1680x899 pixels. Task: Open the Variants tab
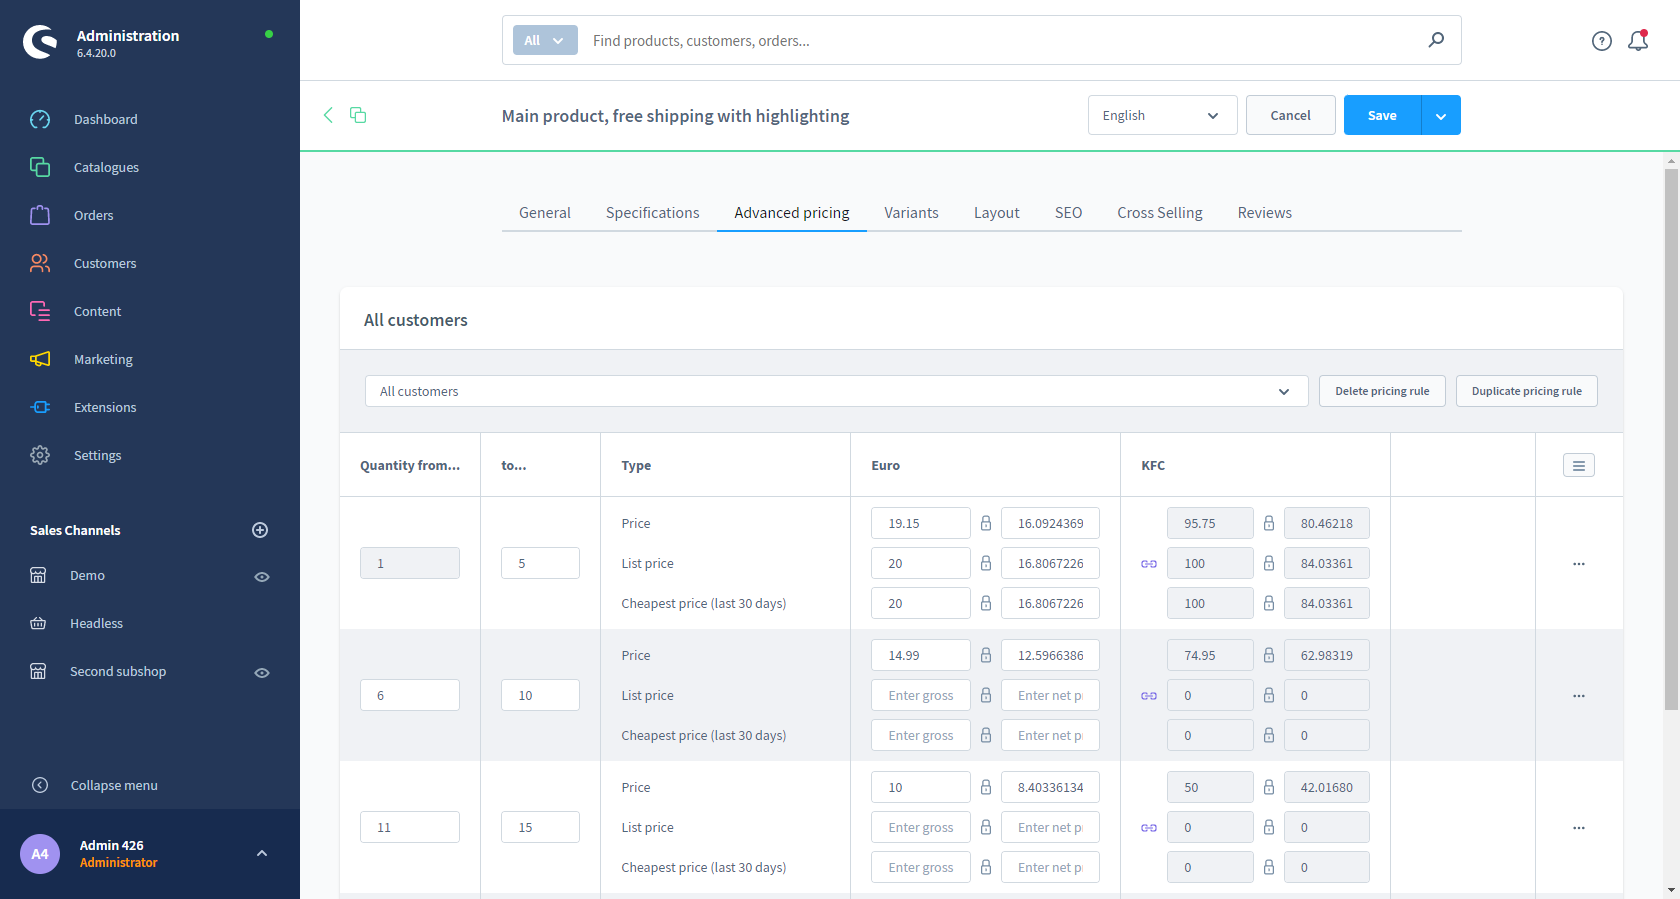coord(911,213)
